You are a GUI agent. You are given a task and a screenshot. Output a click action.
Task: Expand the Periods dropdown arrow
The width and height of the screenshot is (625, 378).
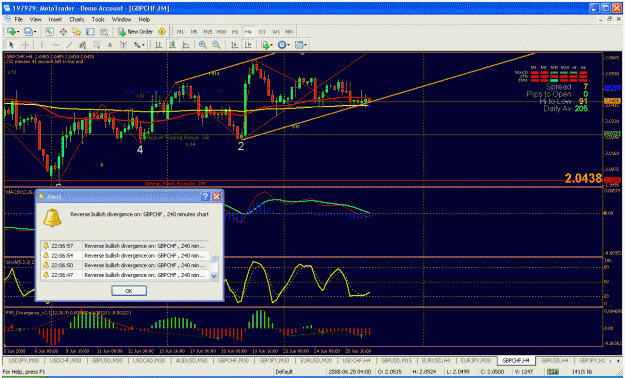point(289,45)
